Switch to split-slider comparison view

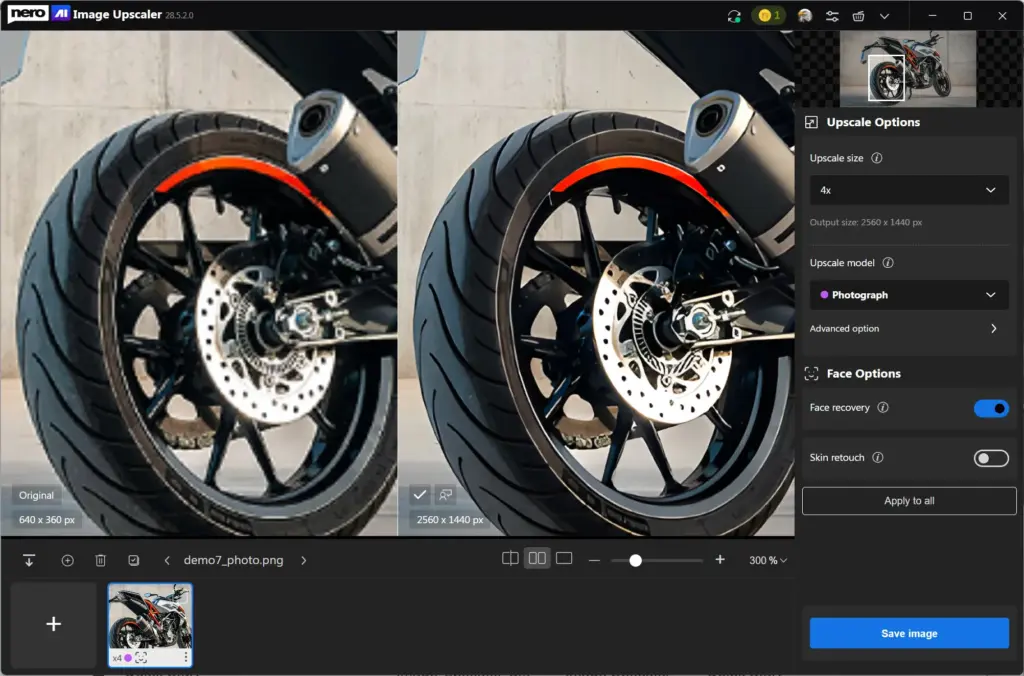[x=510, y=558]
